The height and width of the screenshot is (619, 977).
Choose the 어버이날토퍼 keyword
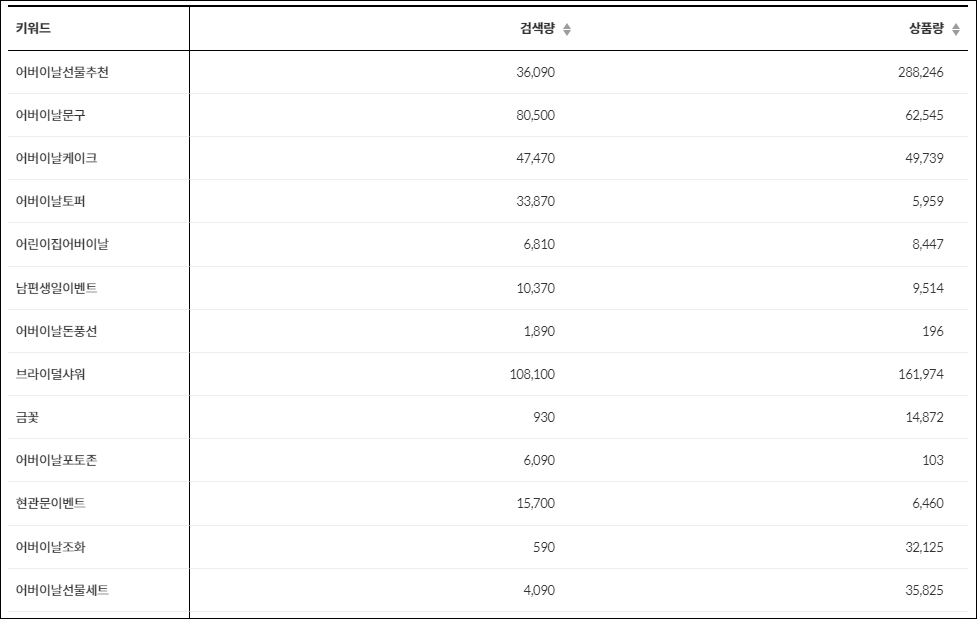click(x=50, y=201)
